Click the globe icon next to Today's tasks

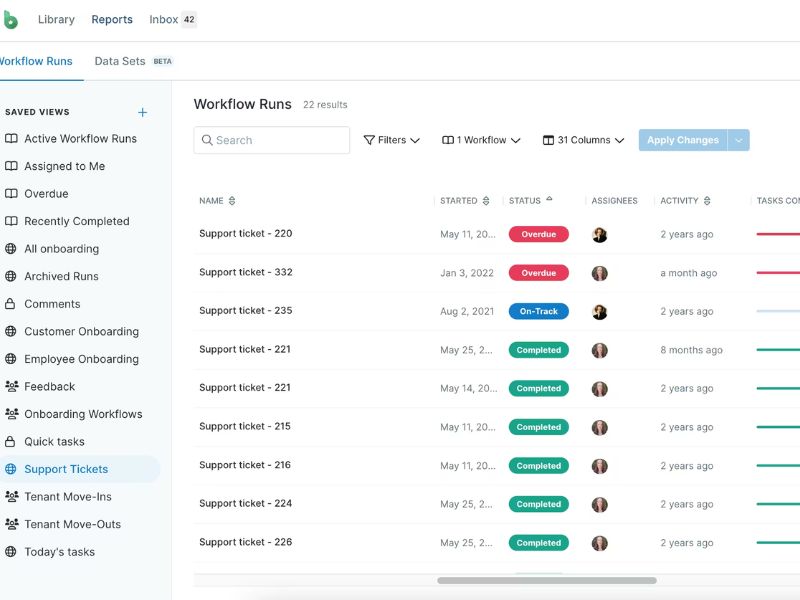click(11, 552)
